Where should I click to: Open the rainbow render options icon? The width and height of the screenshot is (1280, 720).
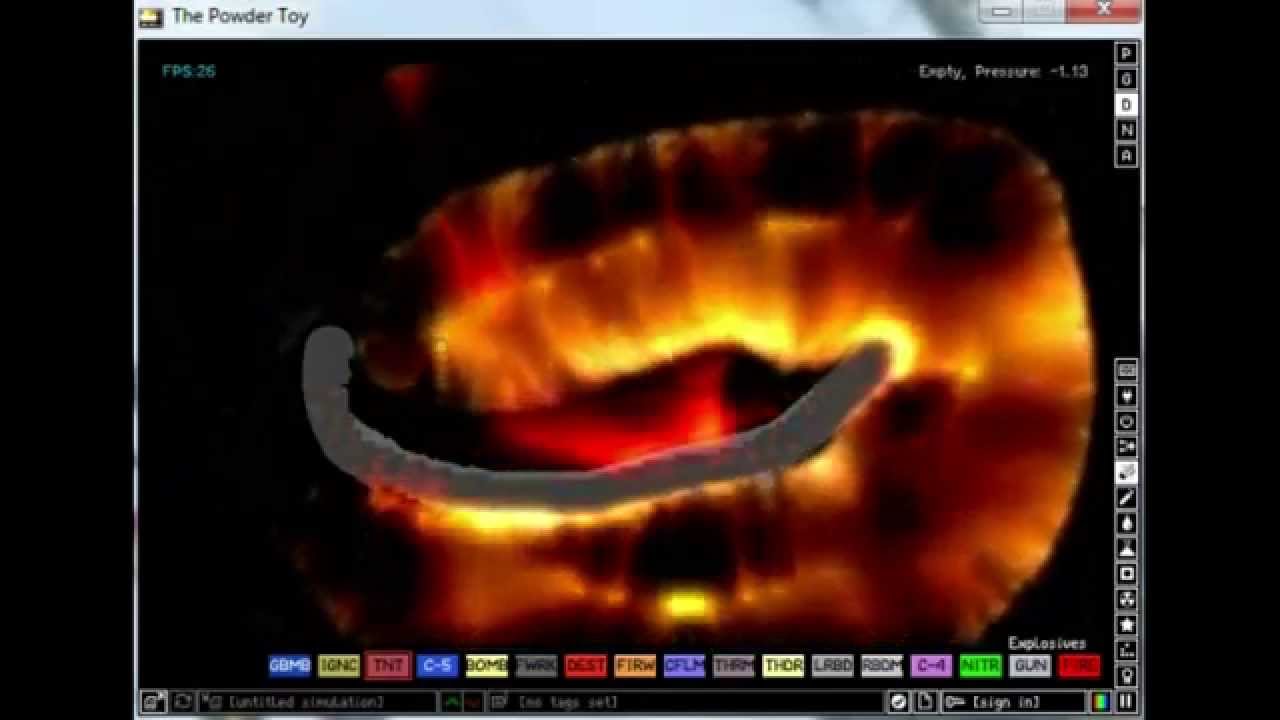1100,702
